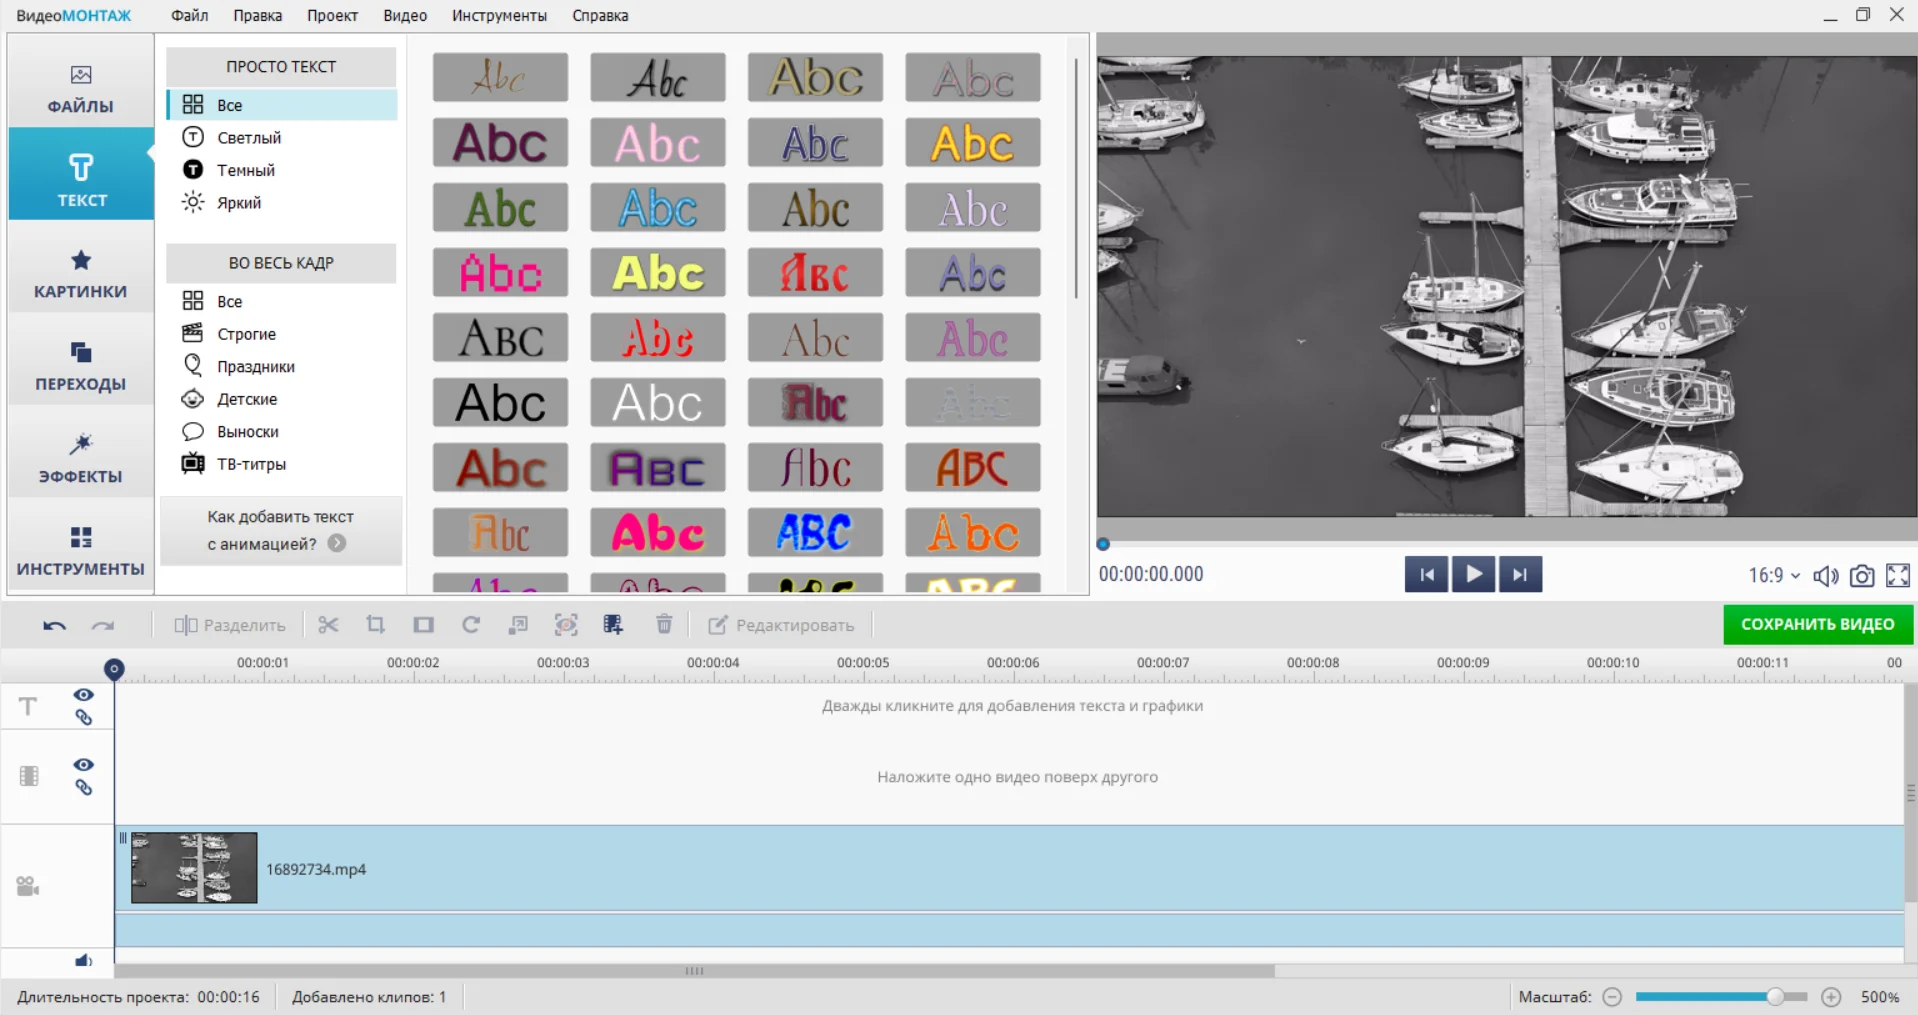The width and height of the screenshot is (1918, 1015).
Task: Click the Разделить button
Action: (230, 625)
